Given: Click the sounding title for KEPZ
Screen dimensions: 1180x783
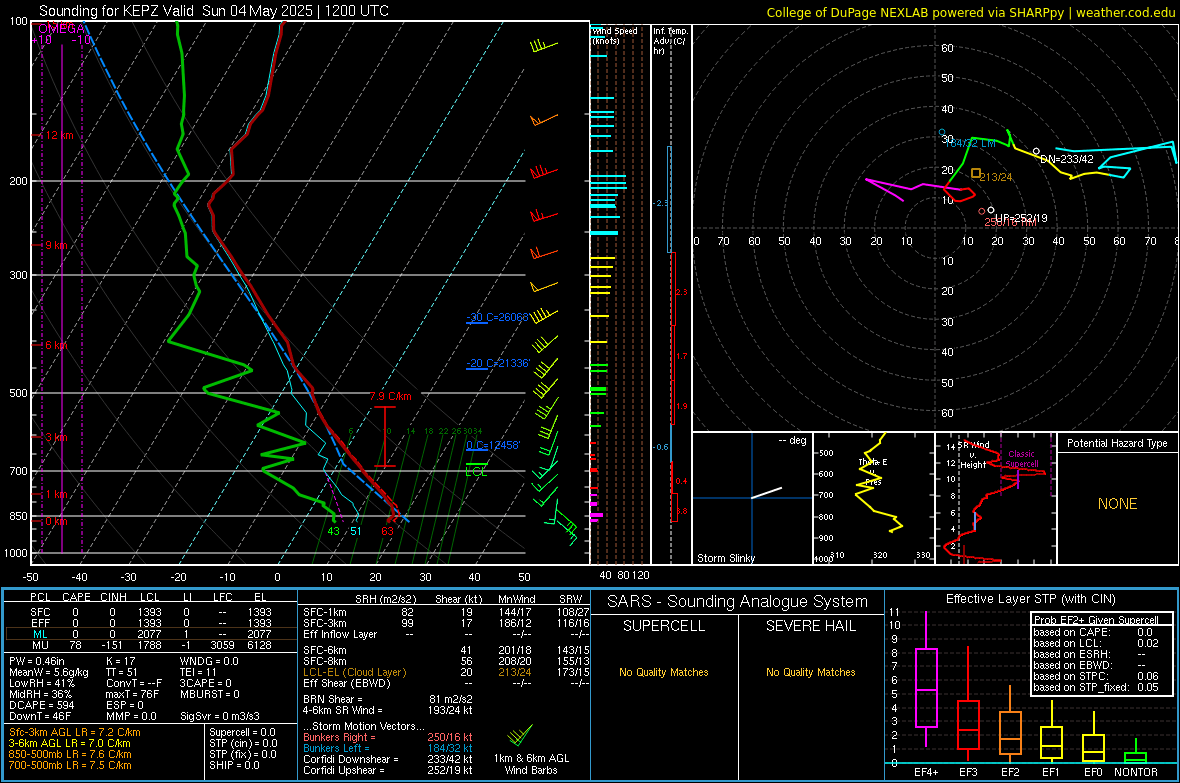Looking at the screenshot, I should (x=214, y=11).
